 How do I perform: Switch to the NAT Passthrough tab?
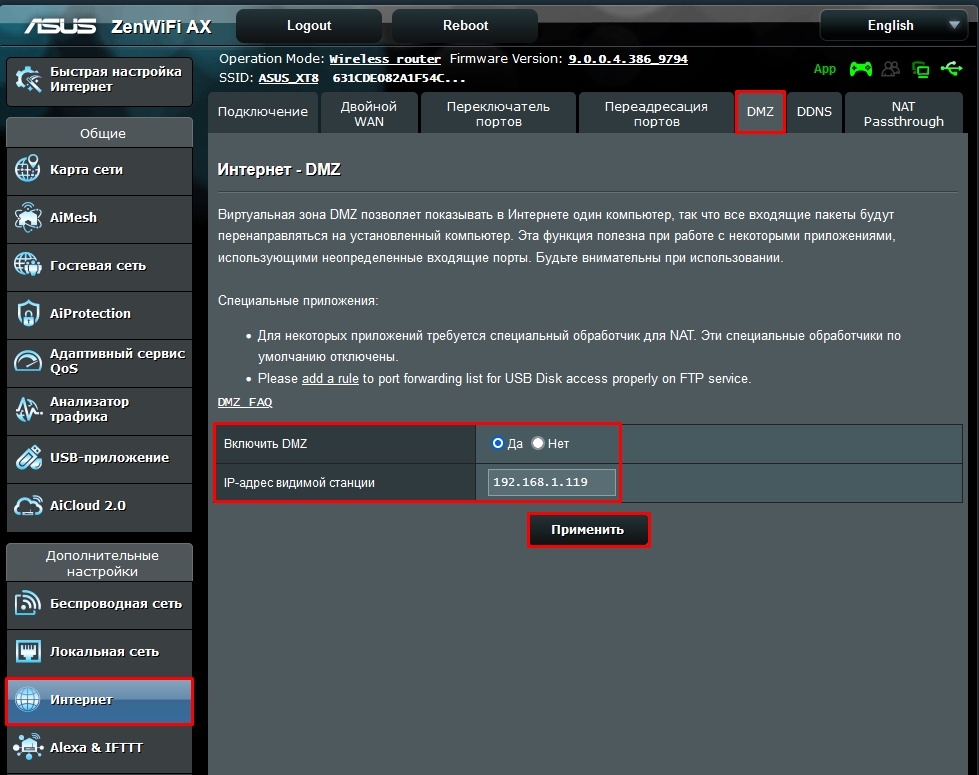[903, 114]
